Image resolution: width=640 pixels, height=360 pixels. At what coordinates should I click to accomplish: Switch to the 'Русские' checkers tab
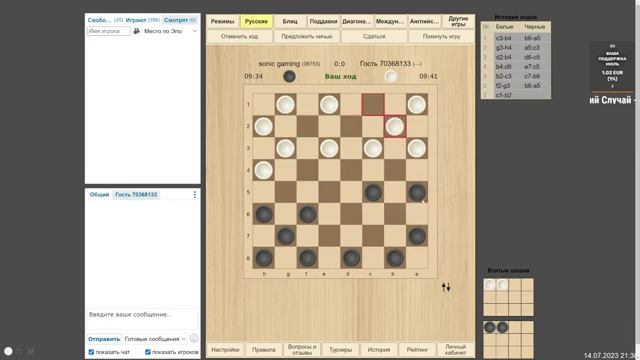click(256, 21)
